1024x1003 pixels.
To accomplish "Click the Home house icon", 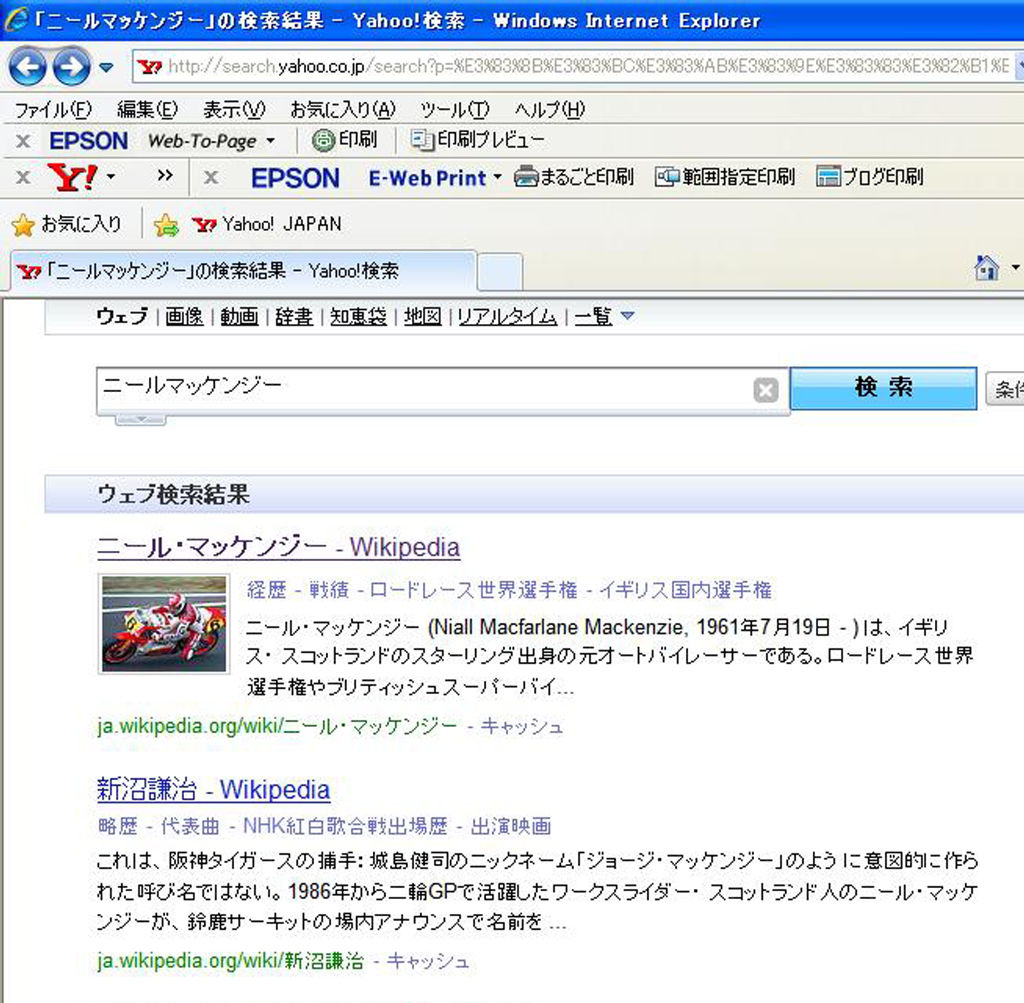I will click(986, 267).
